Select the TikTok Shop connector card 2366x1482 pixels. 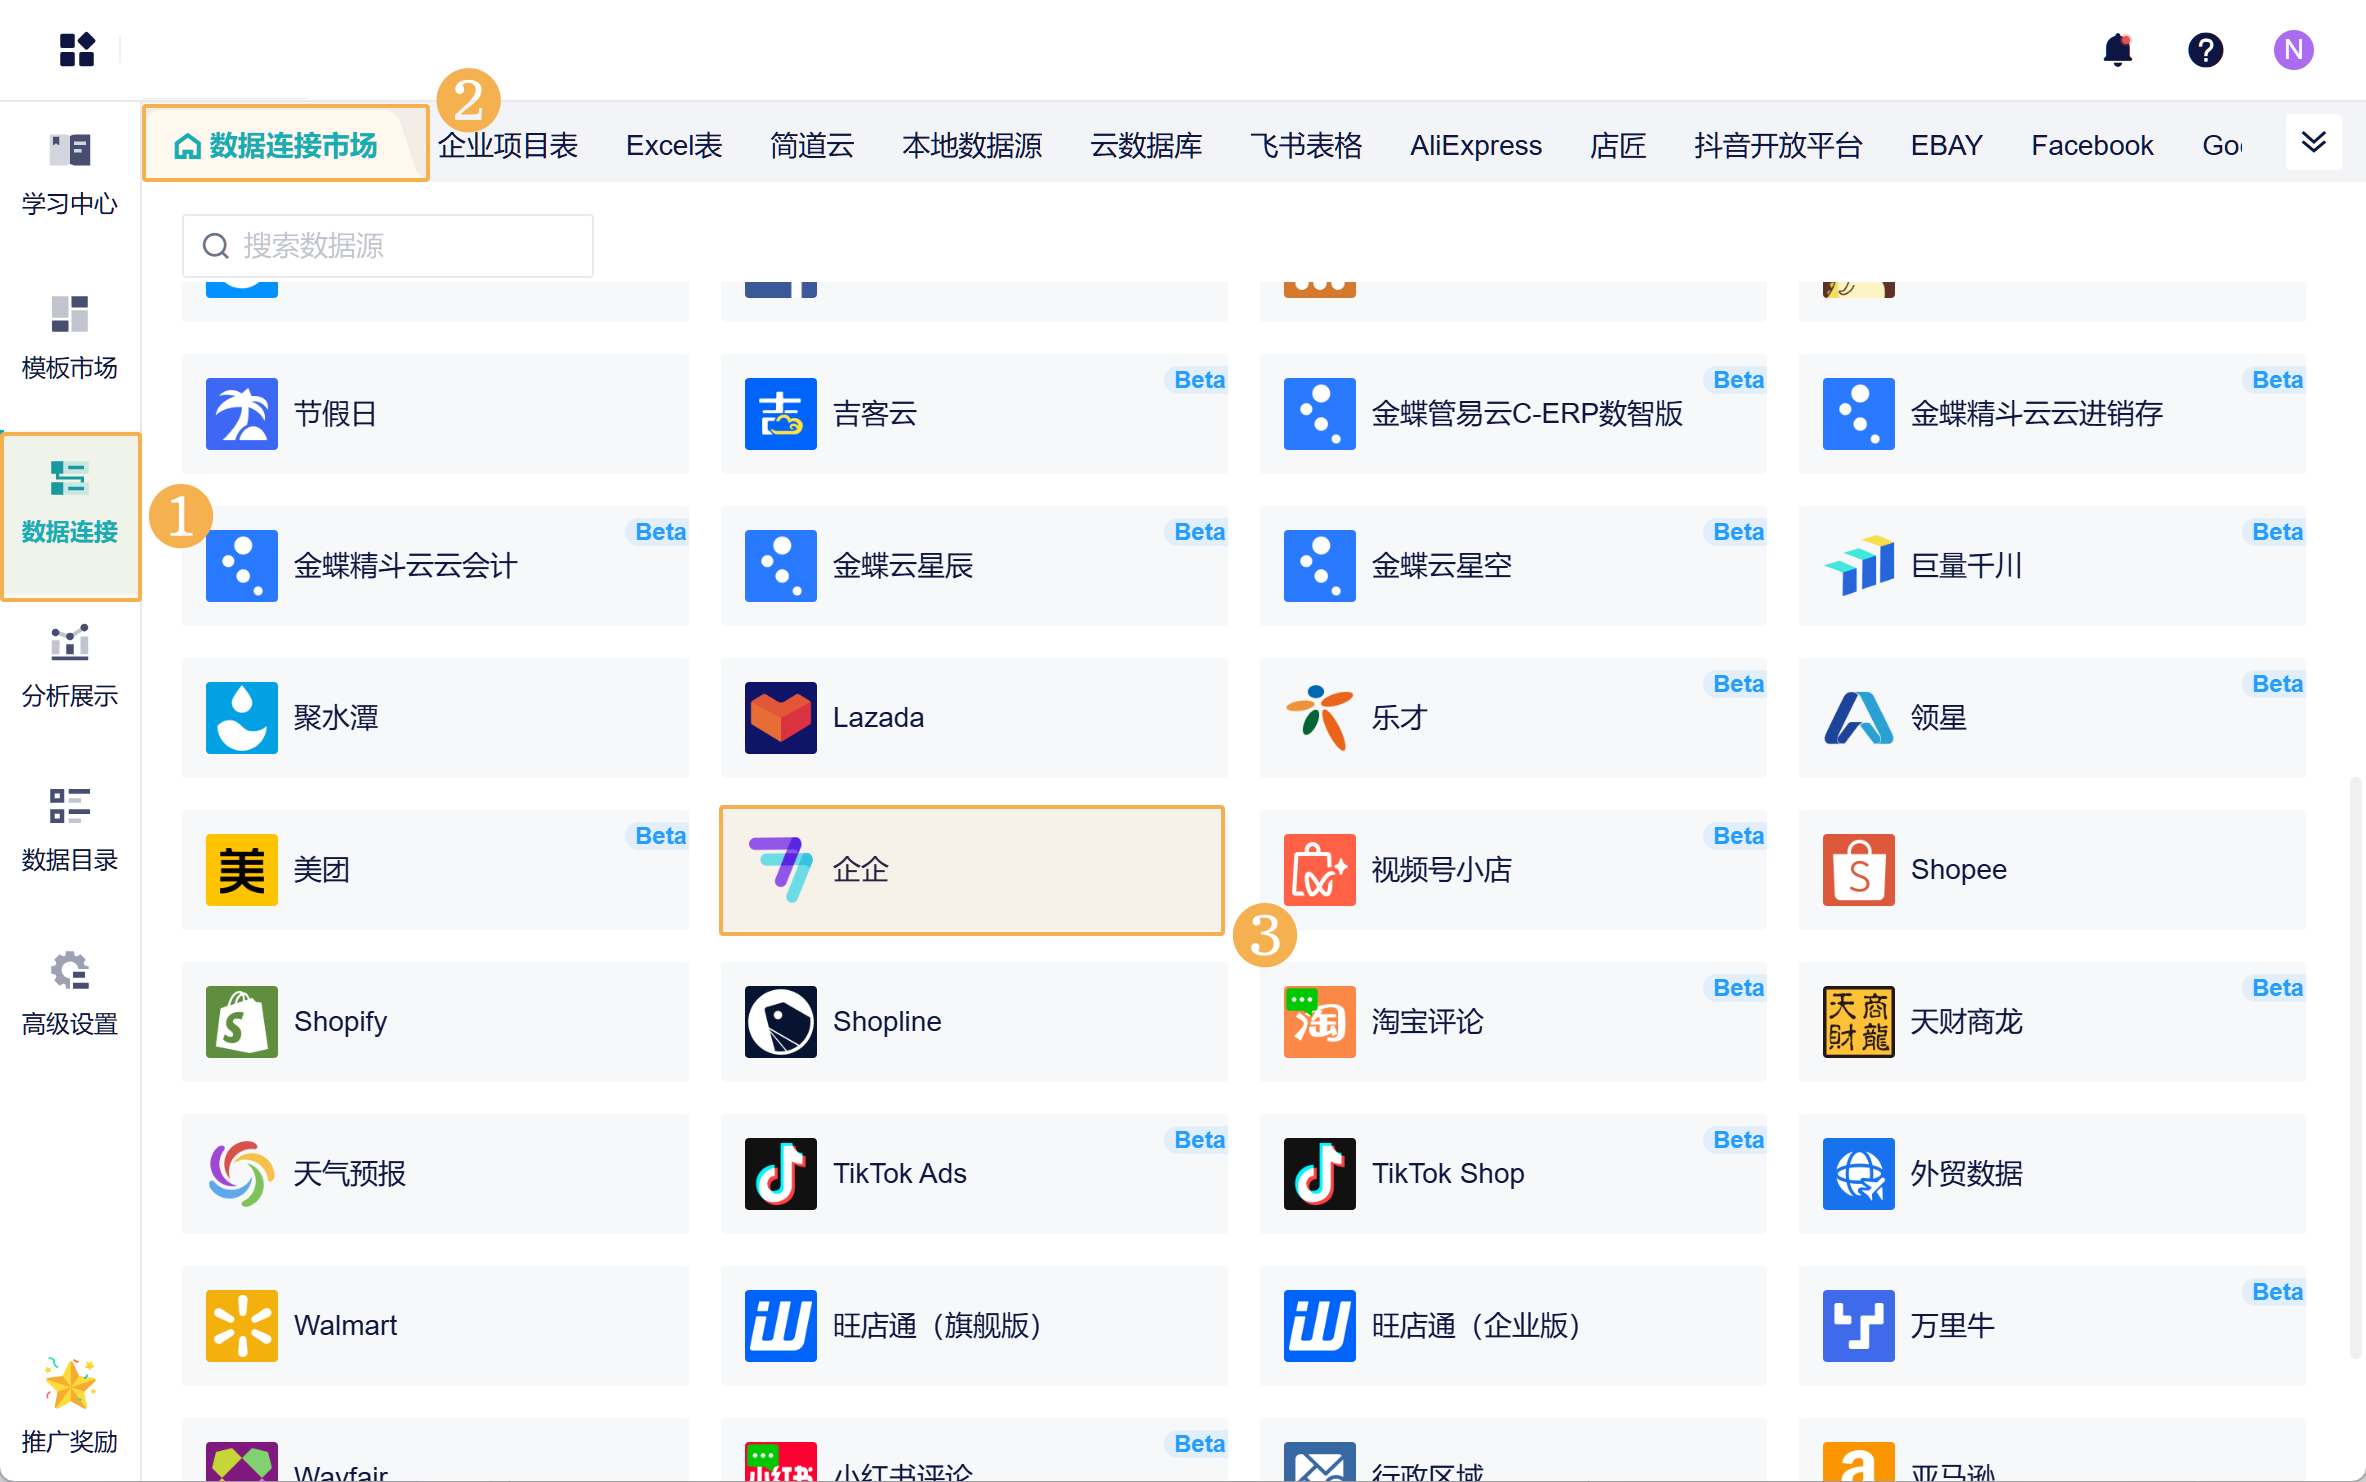(1512, 1174)
